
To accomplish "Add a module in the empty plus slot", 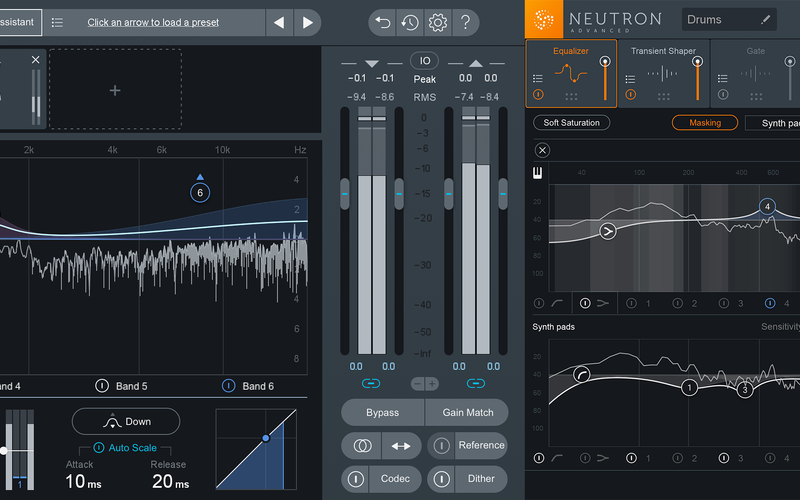I will click(115, 90).
